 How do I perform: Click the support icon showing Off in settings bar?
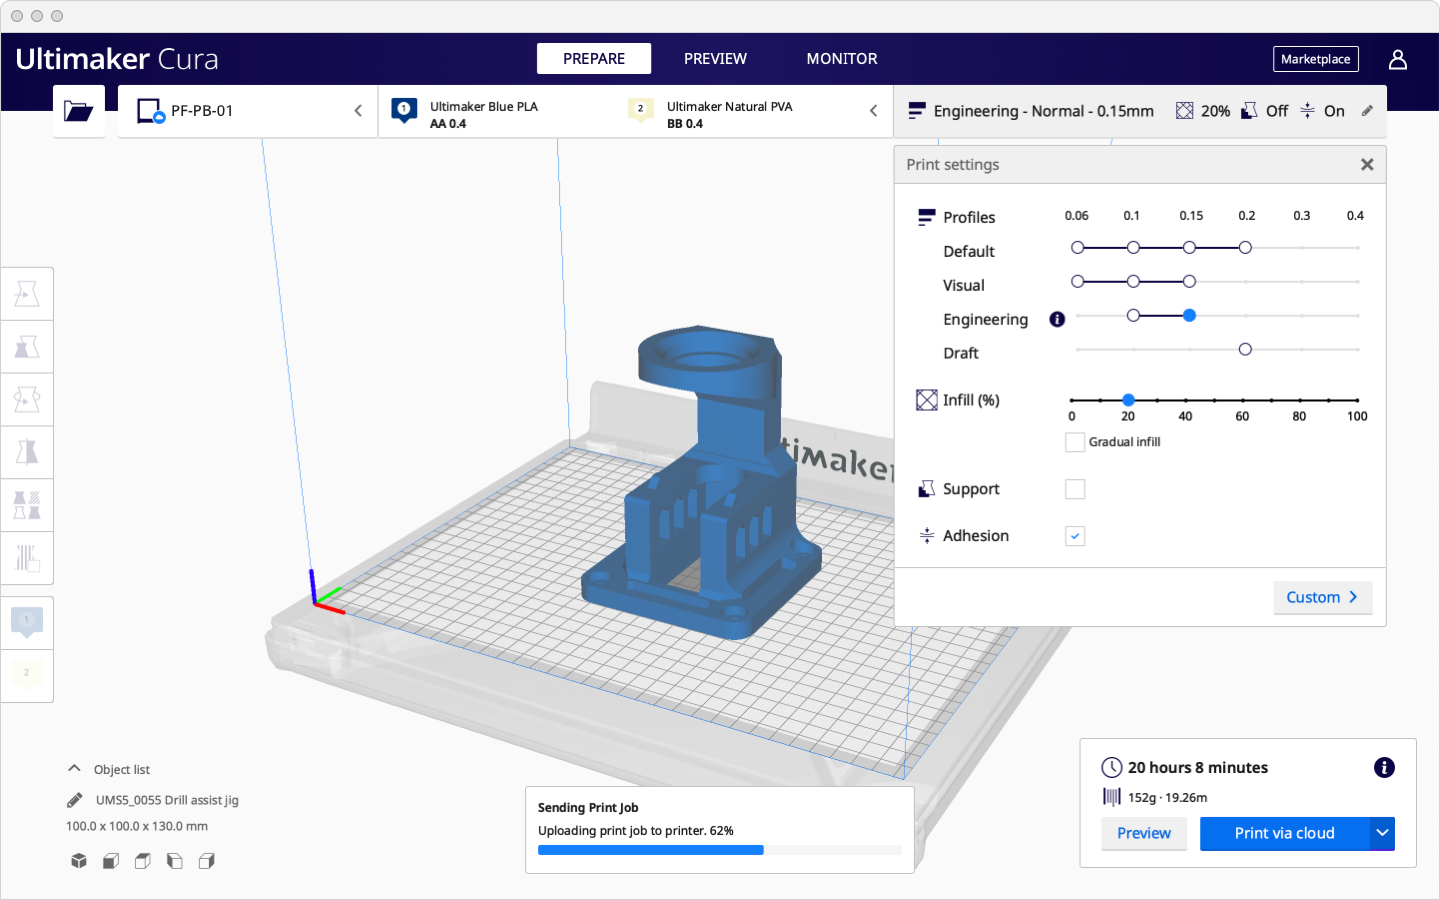[1249, 111]
